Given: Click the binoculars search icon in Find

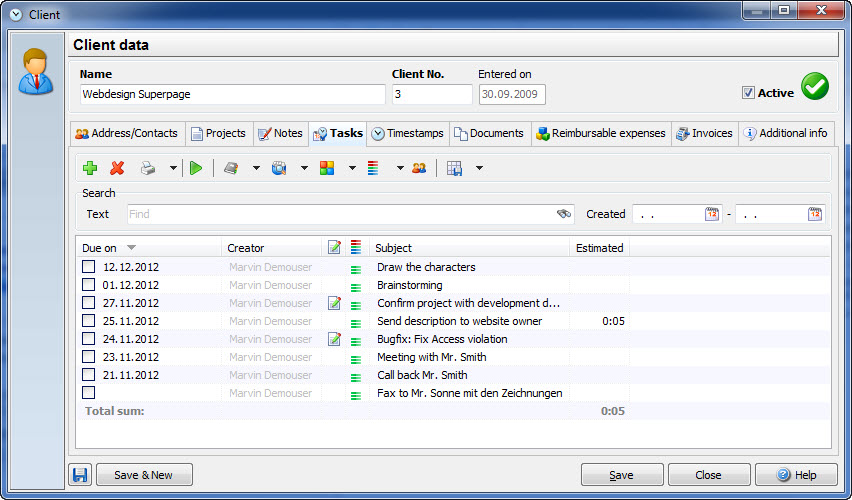Looking at the screenshot, I should (x=564, y=214).
